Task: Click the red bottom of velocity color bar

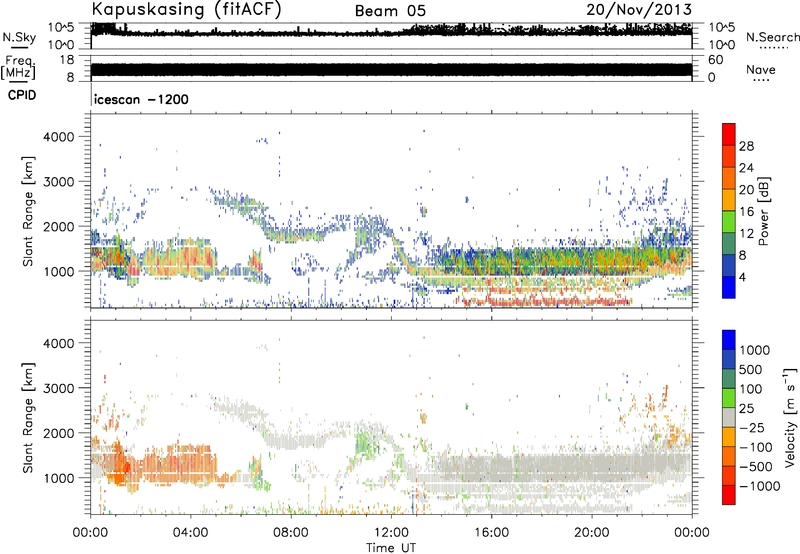Action: pyautogui.click(x=729, y=495)
